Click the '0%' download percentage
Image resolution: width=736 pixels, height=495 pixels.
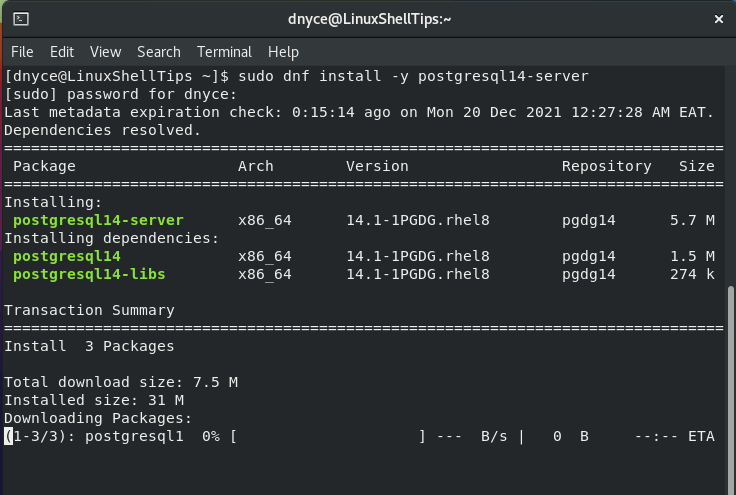tap(211, 436)
